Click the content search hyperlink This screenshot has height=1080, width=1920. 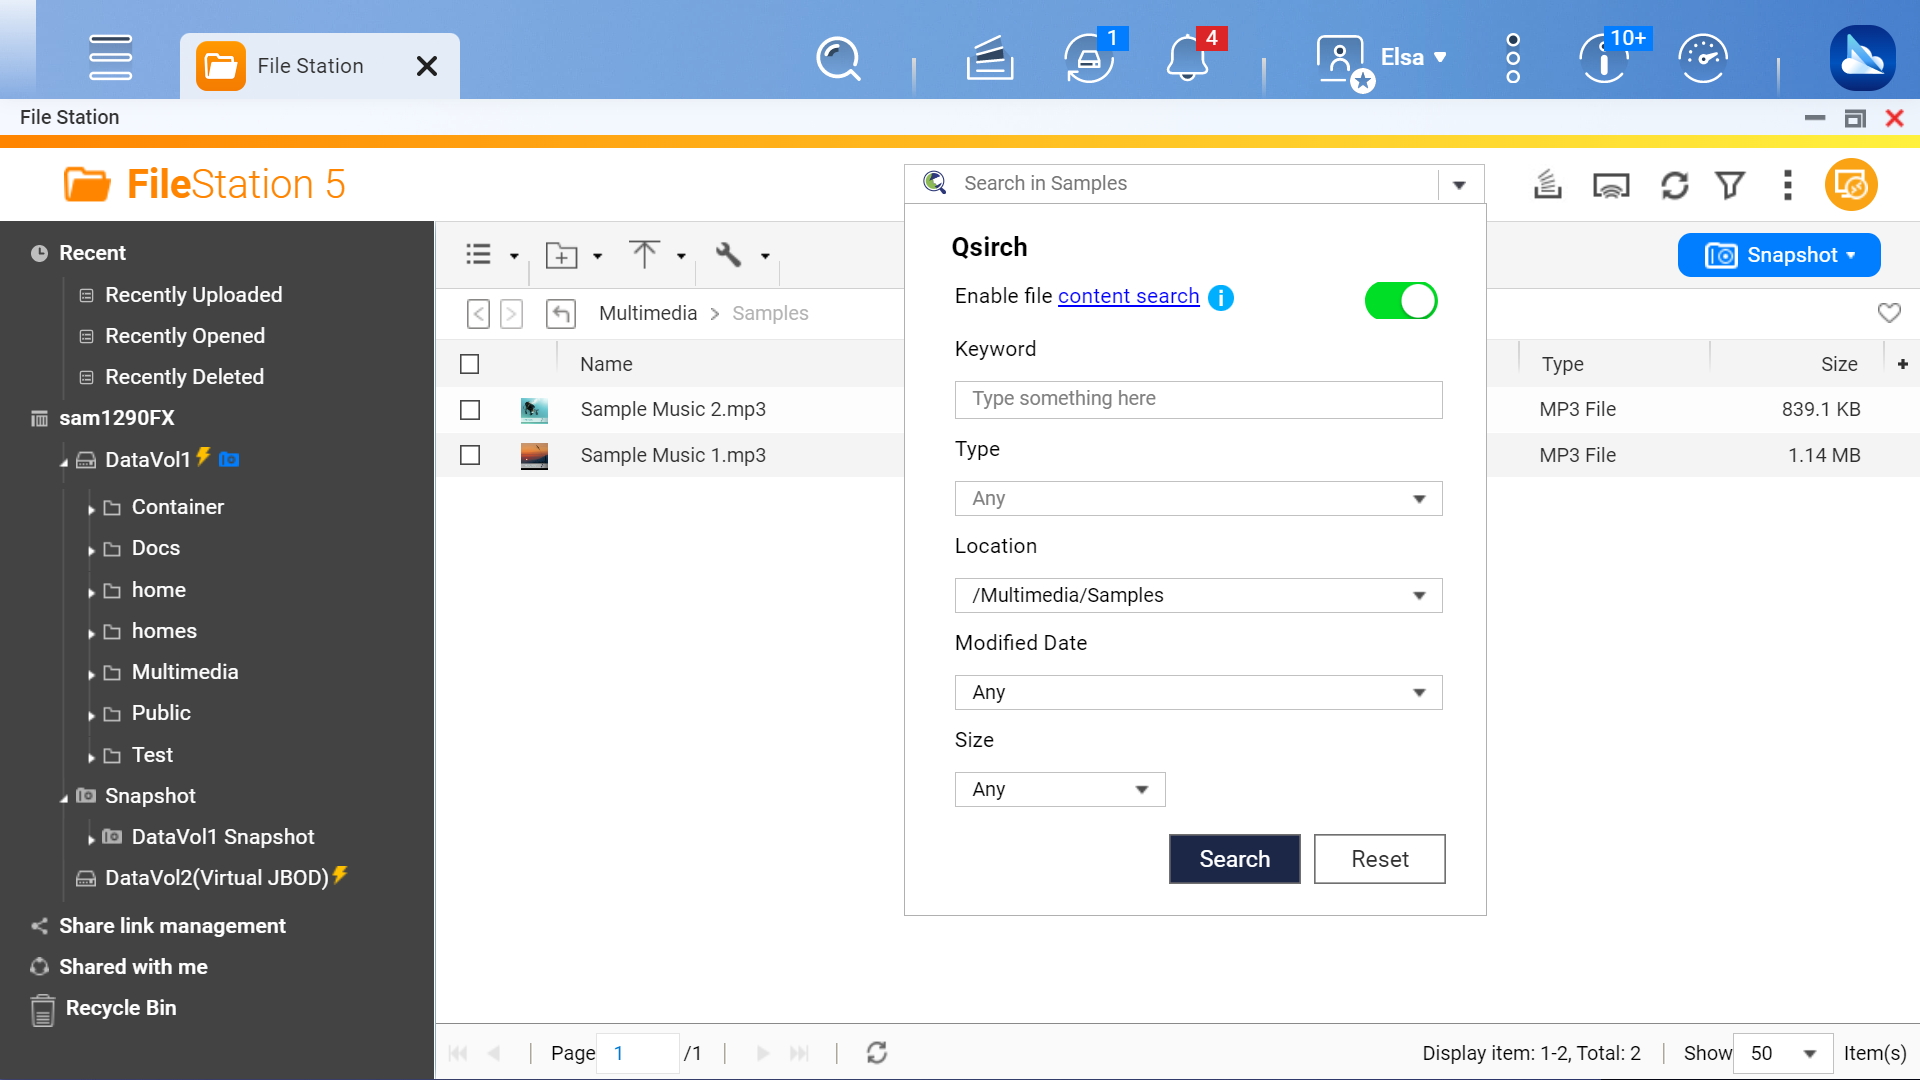[x=1129, y=295]
